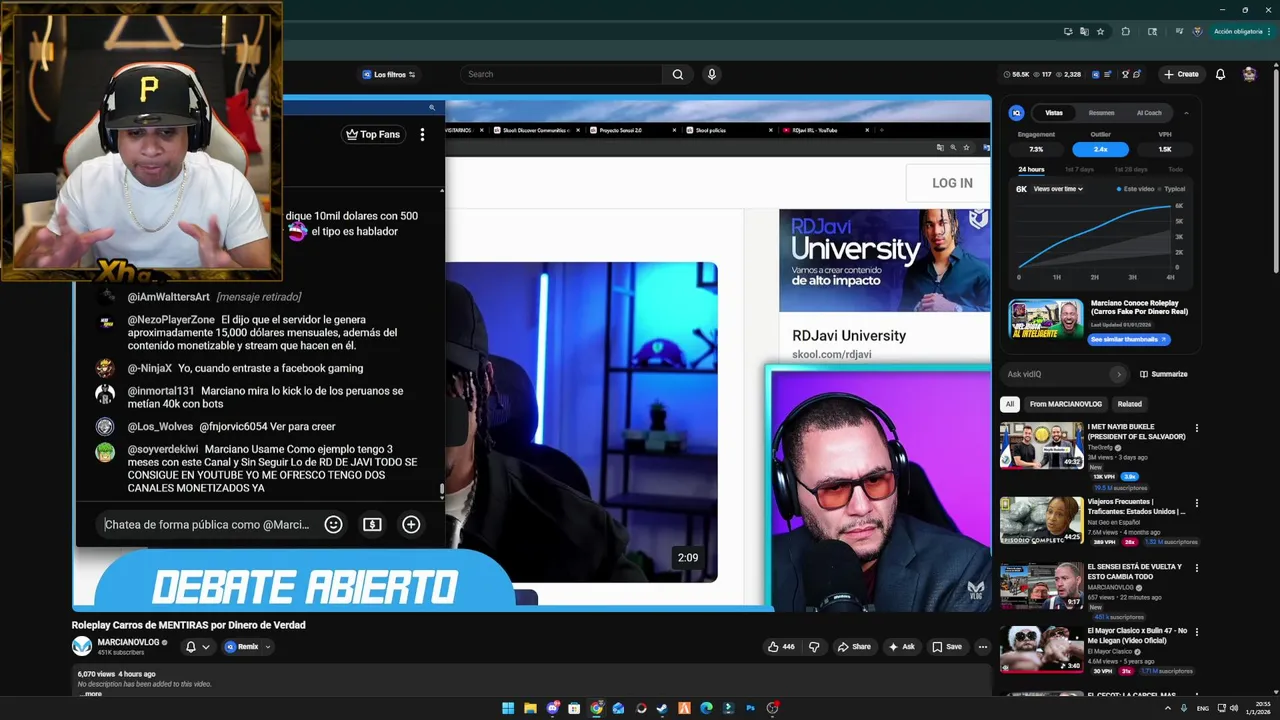Click See similar thumbnails button

tap(1129, 340)
